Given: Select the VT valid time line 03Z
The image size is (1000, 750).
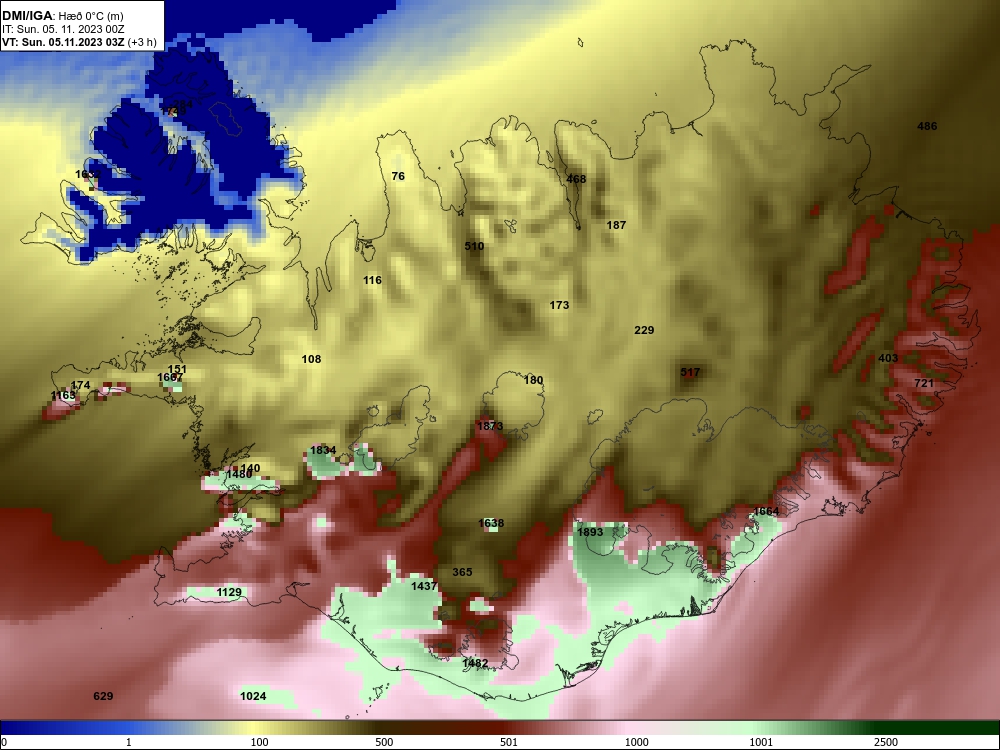Looking at the screenshot, I should tap(79, 42).
